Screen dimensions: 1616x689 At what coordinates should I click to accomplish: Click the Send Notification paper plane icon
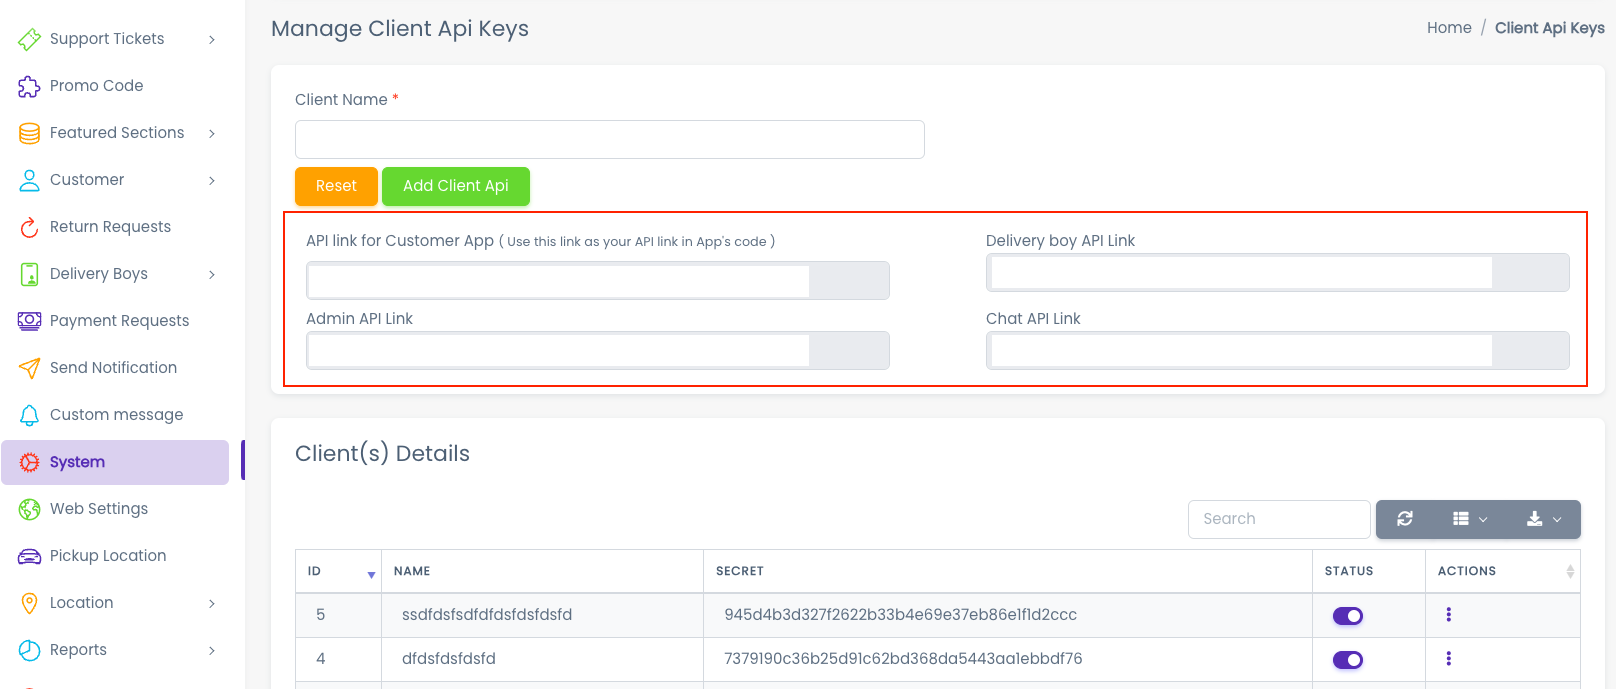(29, 368)
